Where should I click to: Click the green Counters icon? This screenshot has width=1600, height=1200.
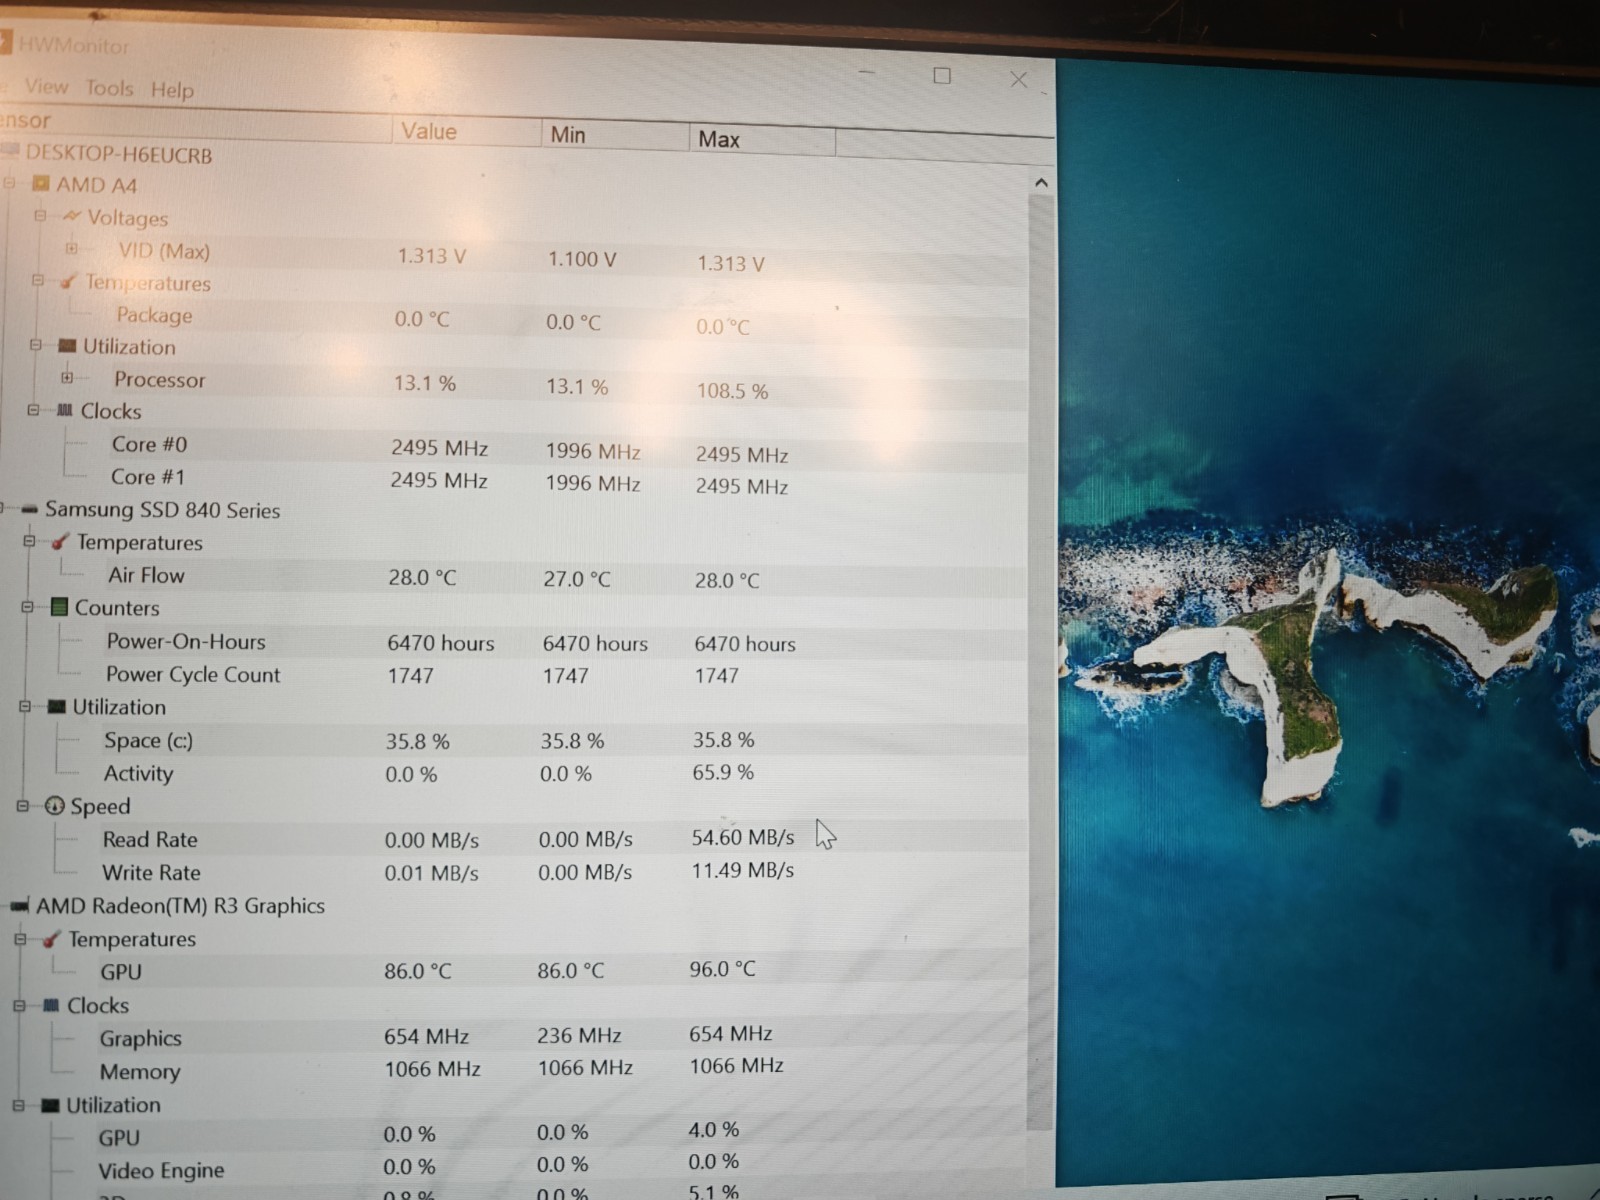pyautogui.click(x=59, y=607)
